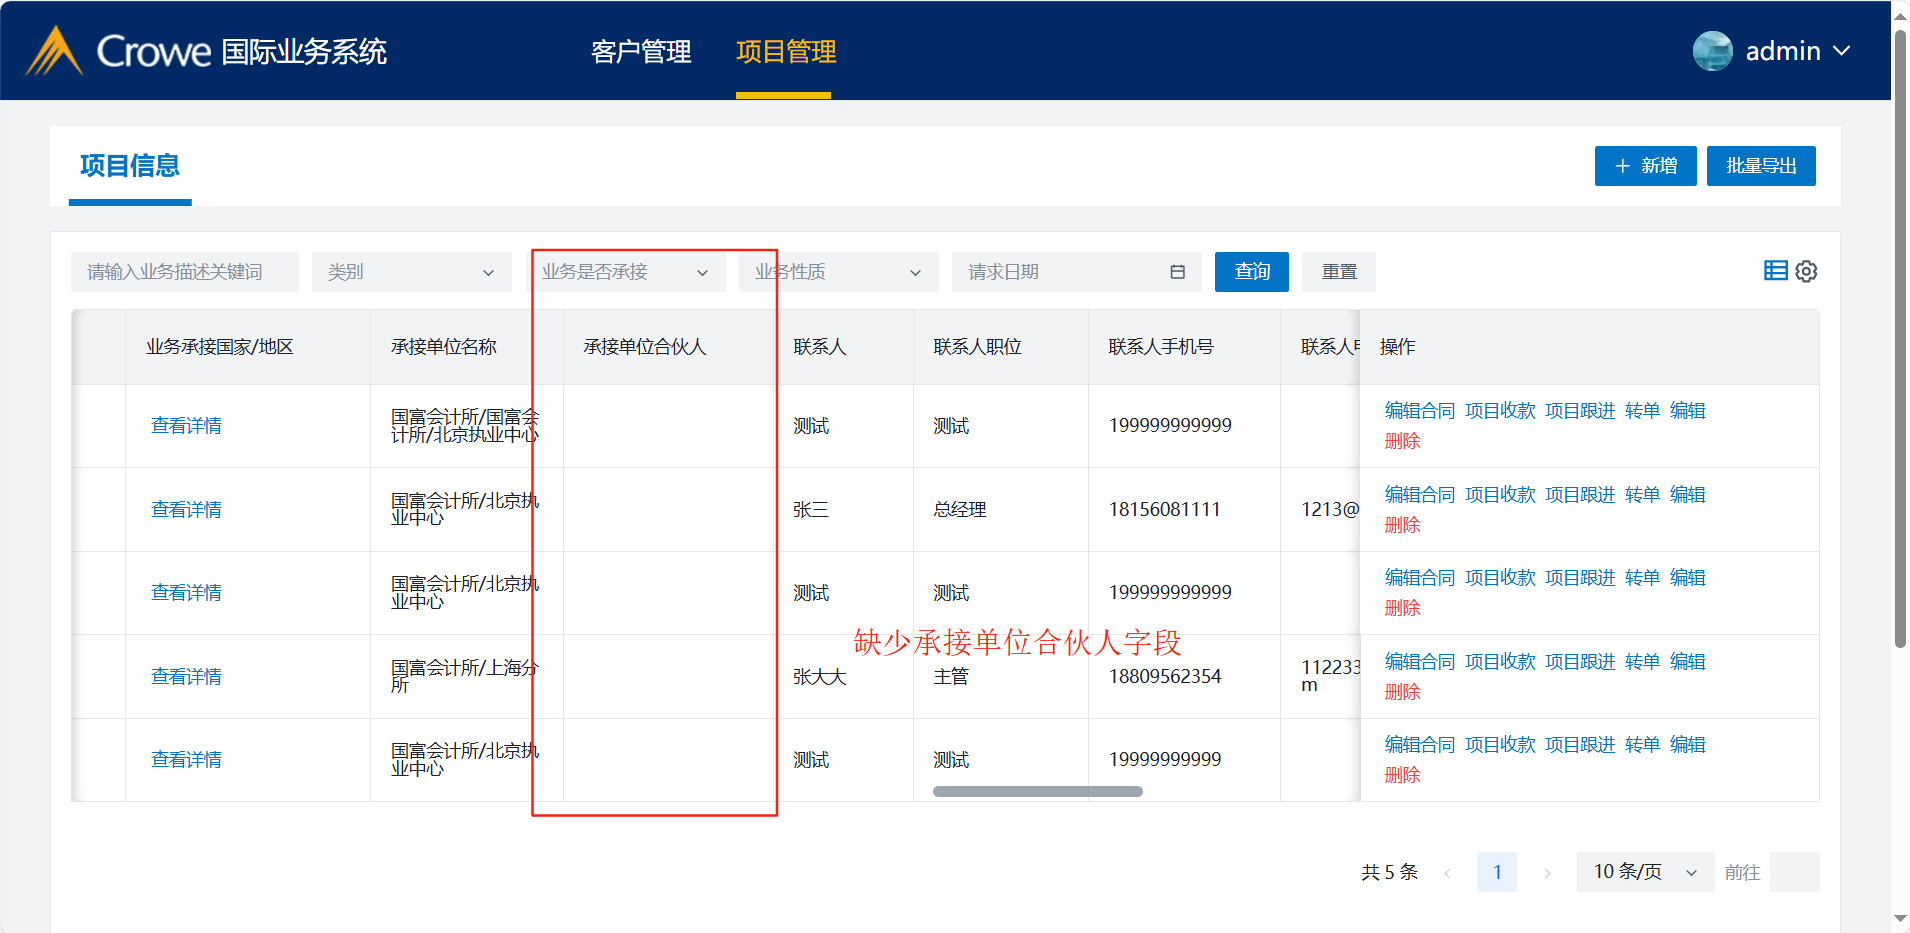This screenshot has width=1910, height=933.
Task: Click the plus 新增 button
Action: click(1645, 166)
